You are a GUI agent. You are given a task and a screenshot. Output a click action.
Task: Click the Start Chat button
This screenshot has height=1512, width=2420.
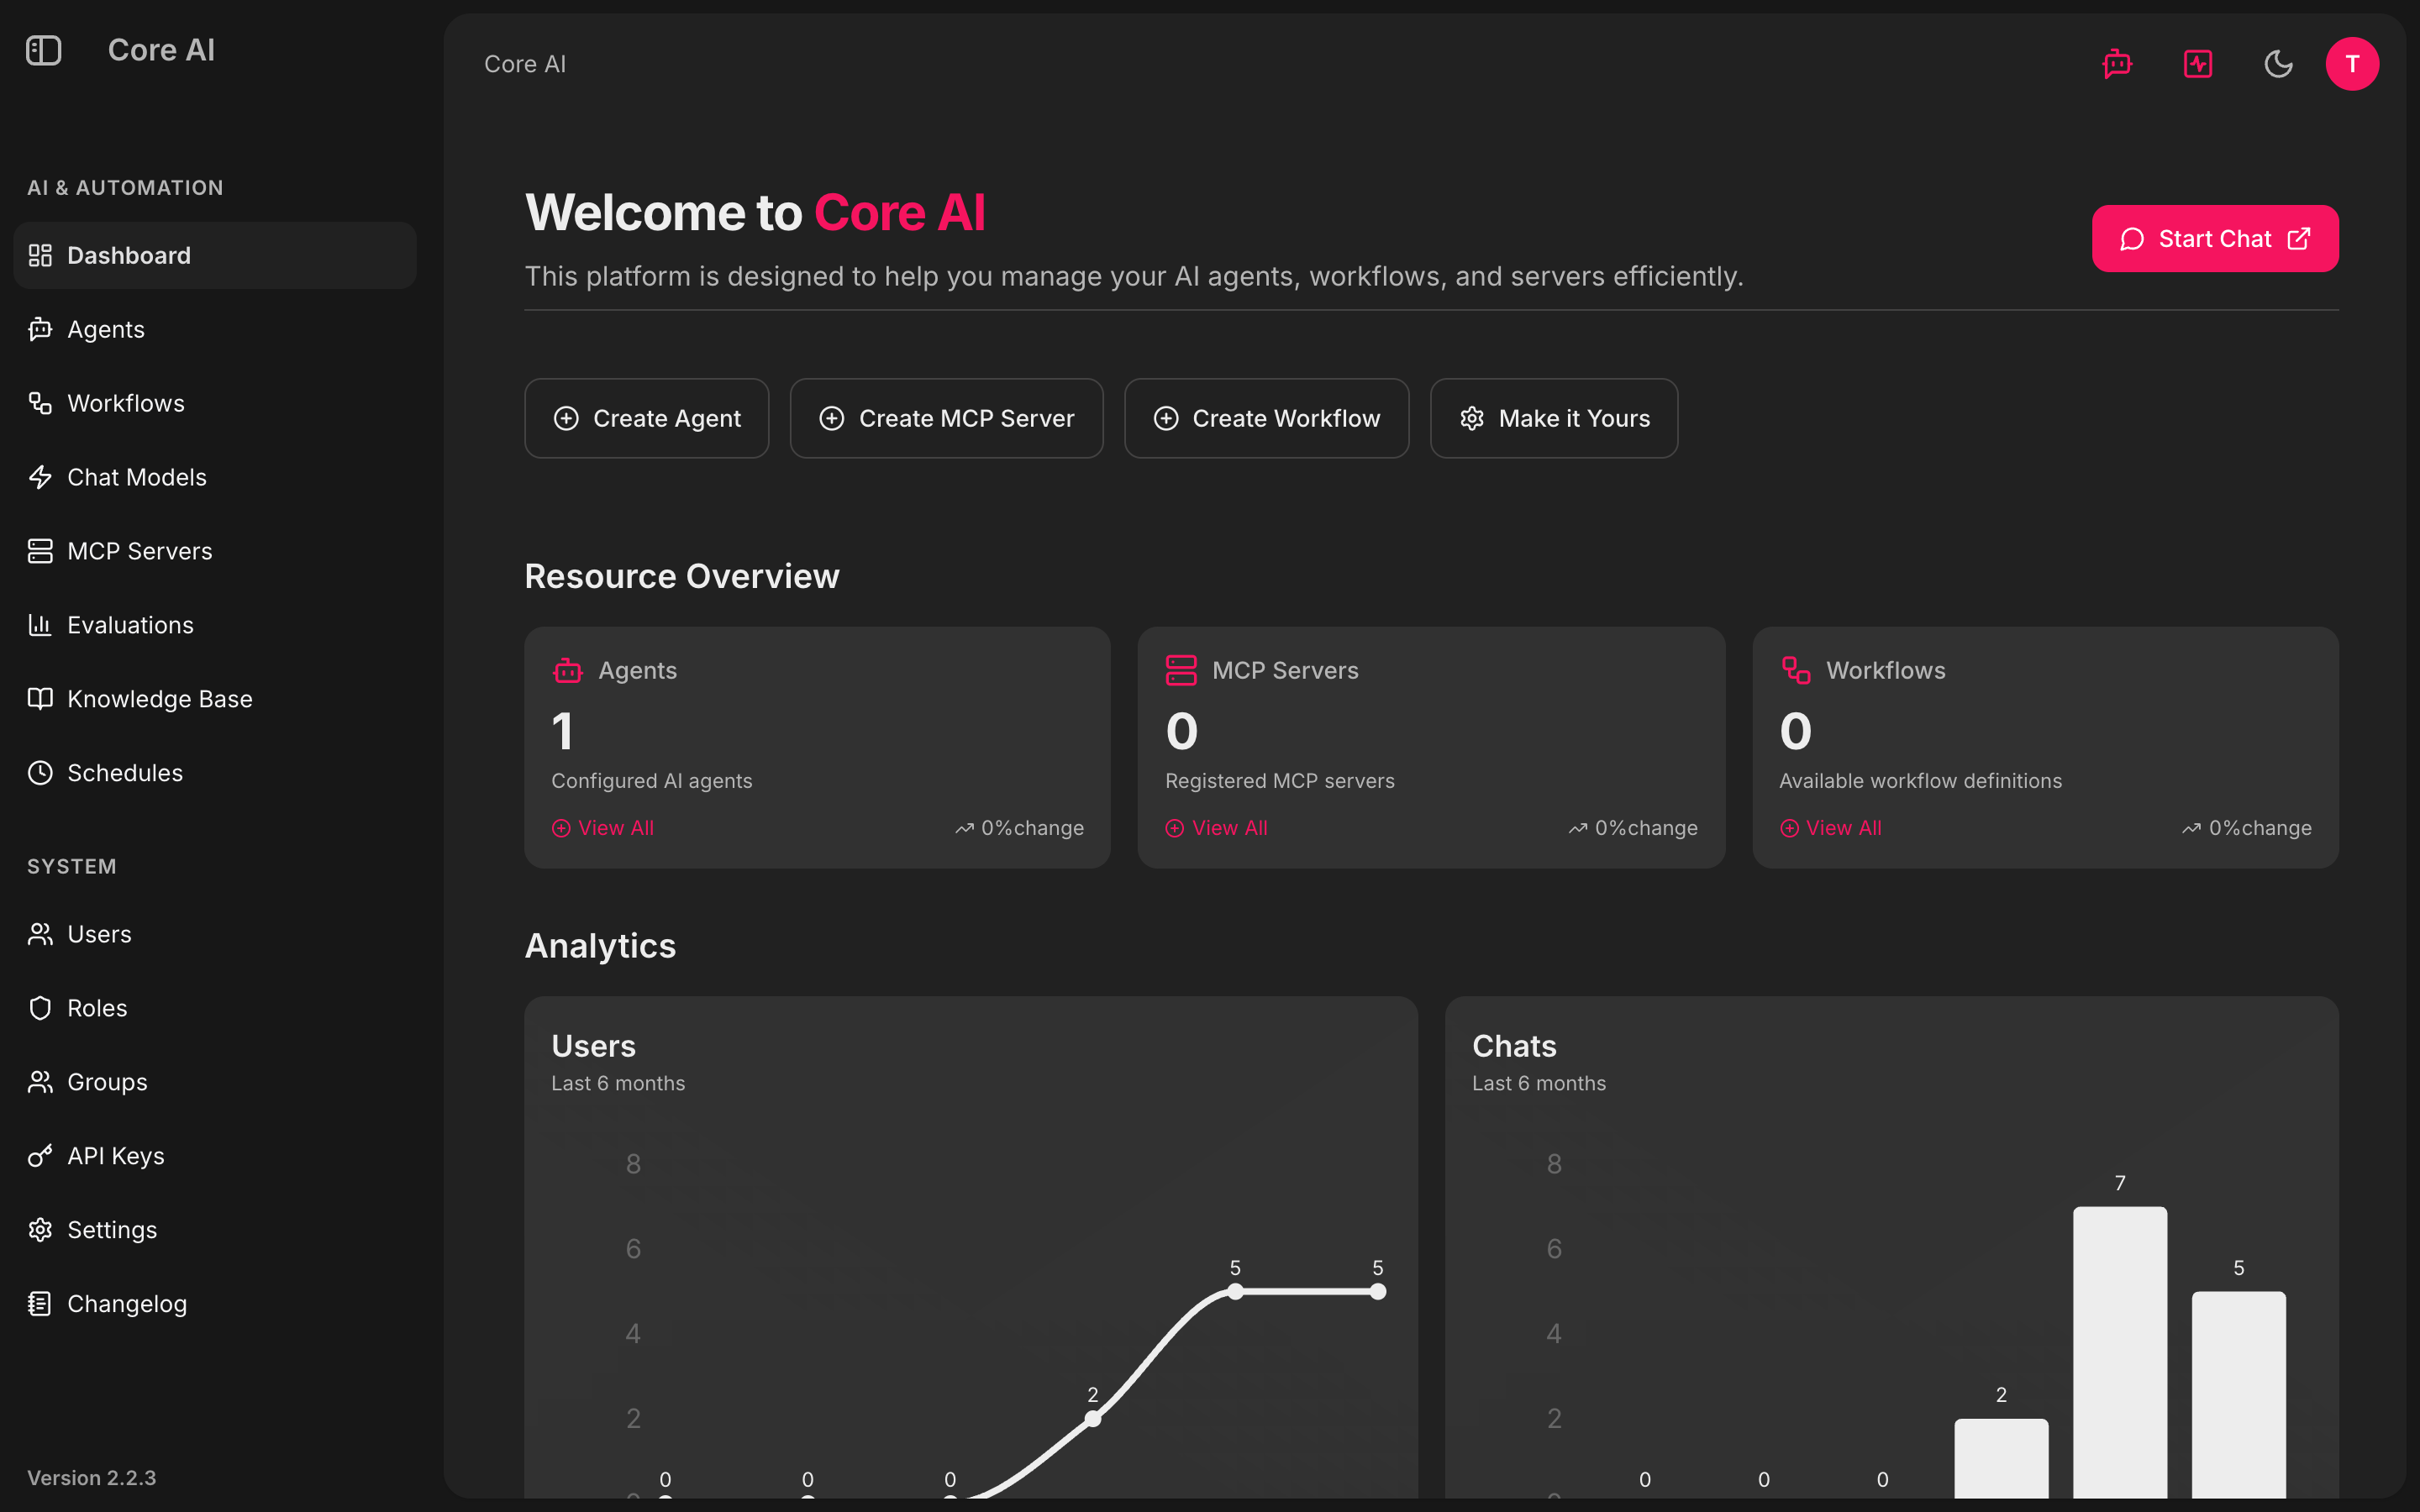(x=2215, y=239)
